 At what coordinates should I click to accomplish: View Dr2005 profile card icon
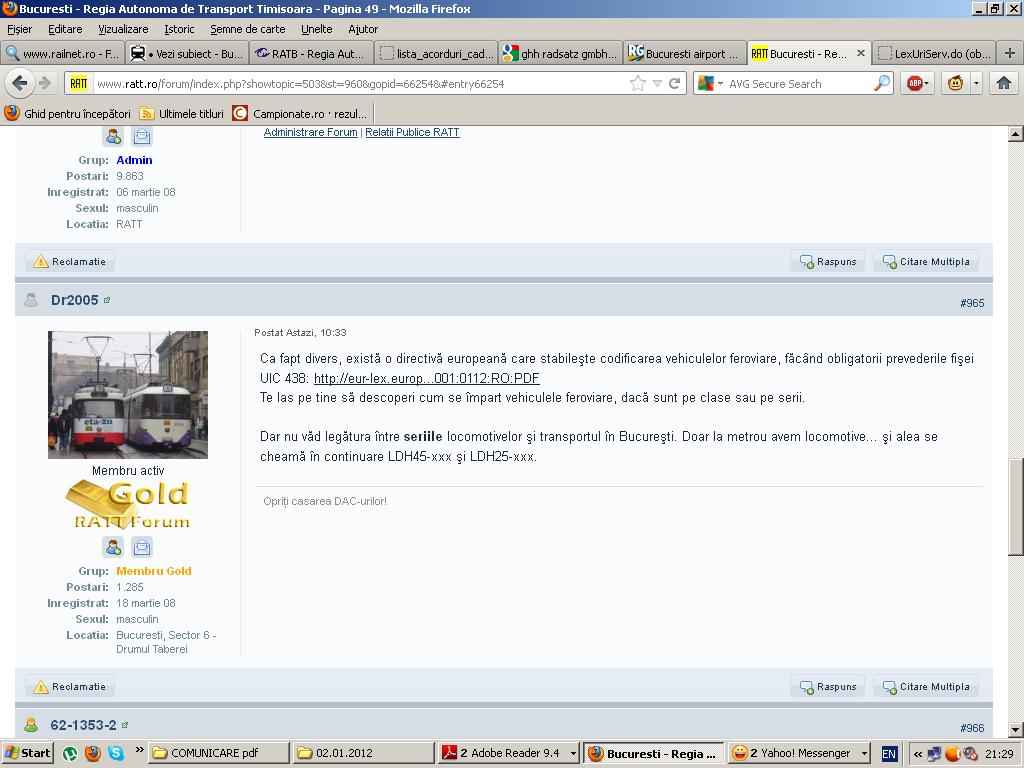[x=114, y=547]
